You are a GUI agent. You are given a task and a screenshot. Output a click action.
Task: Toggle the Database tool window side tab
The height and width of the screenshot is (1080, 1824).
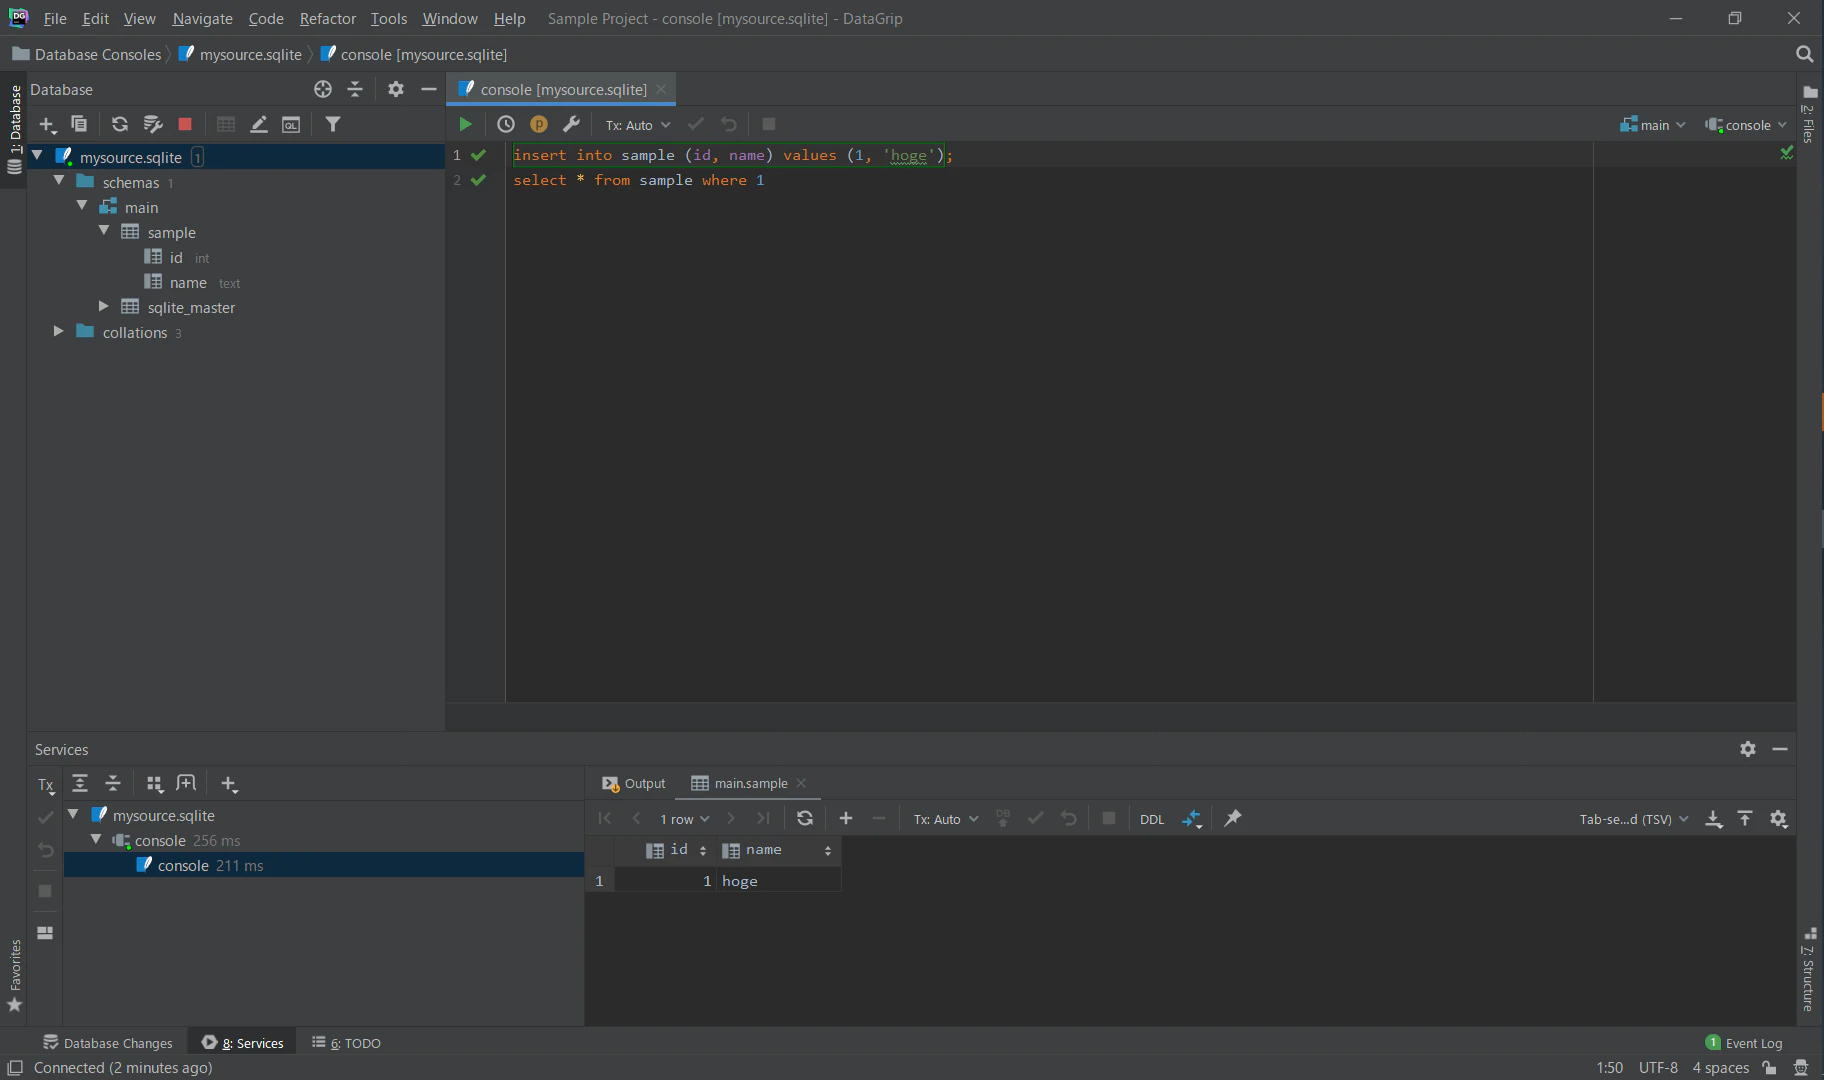coord(14,128)
